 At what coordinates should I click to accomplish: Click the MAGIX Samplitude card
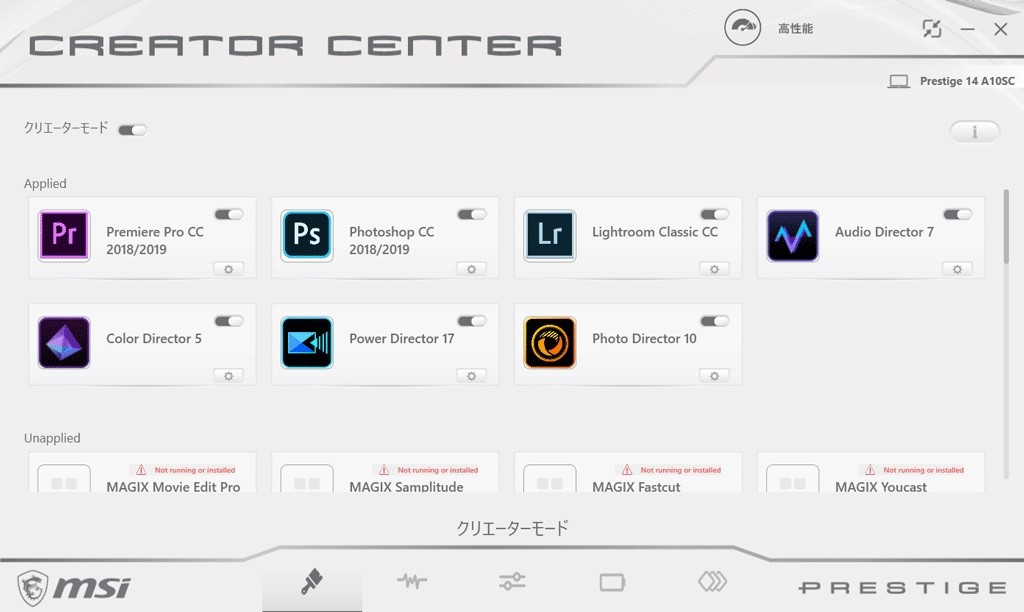coord(385,472)
